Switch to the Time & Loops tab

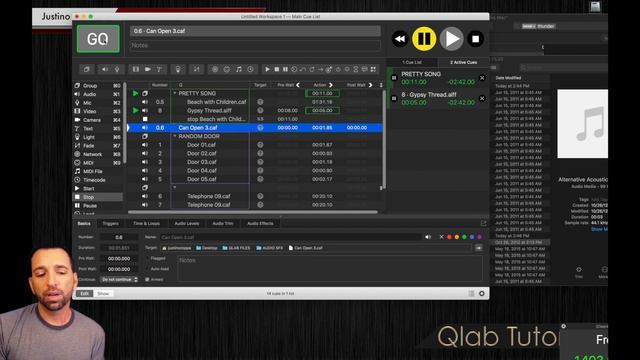[147, 224]
